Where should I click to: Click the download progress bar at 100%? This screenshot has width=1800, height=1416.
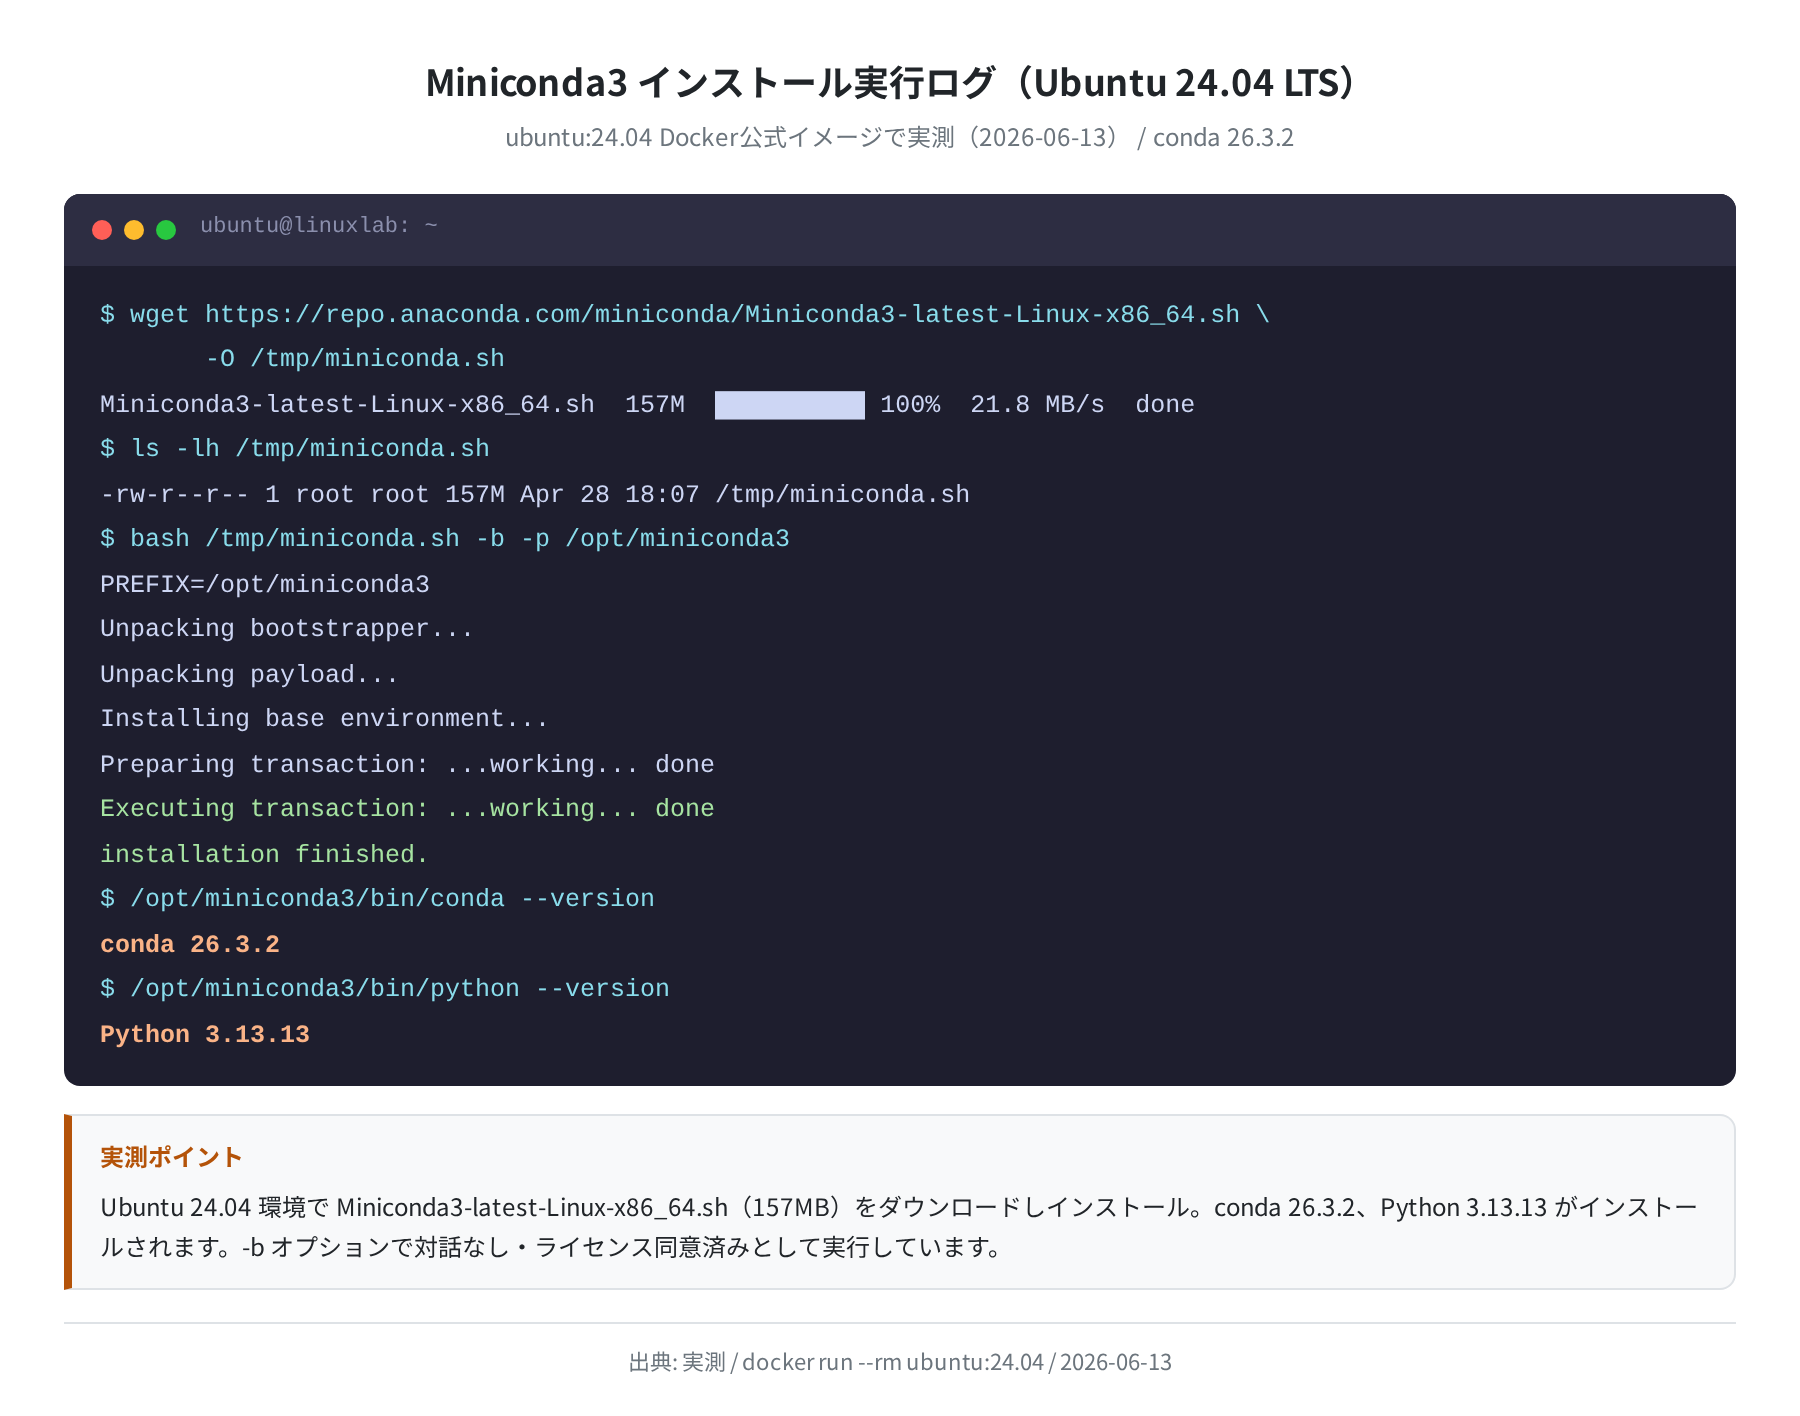click(790, 405)
